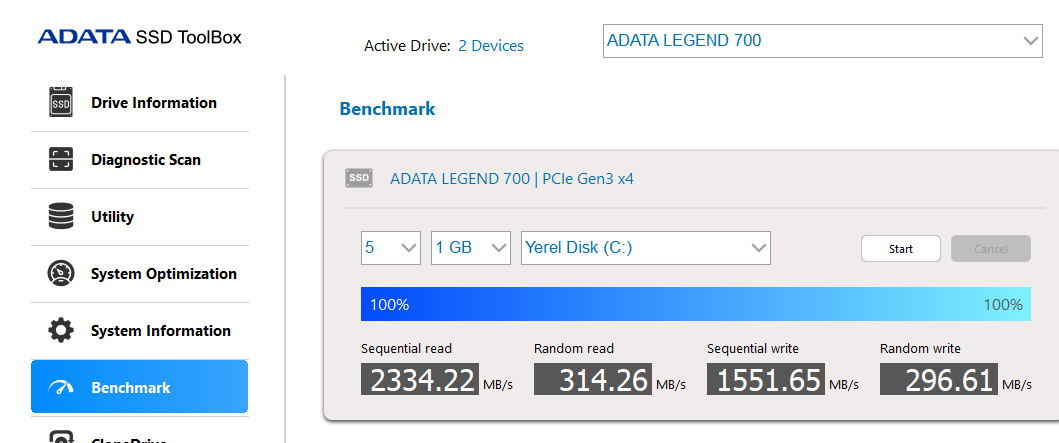Switch to the Utility section
The height and width of the screenshot is (443, 1059).
(112, 217)
